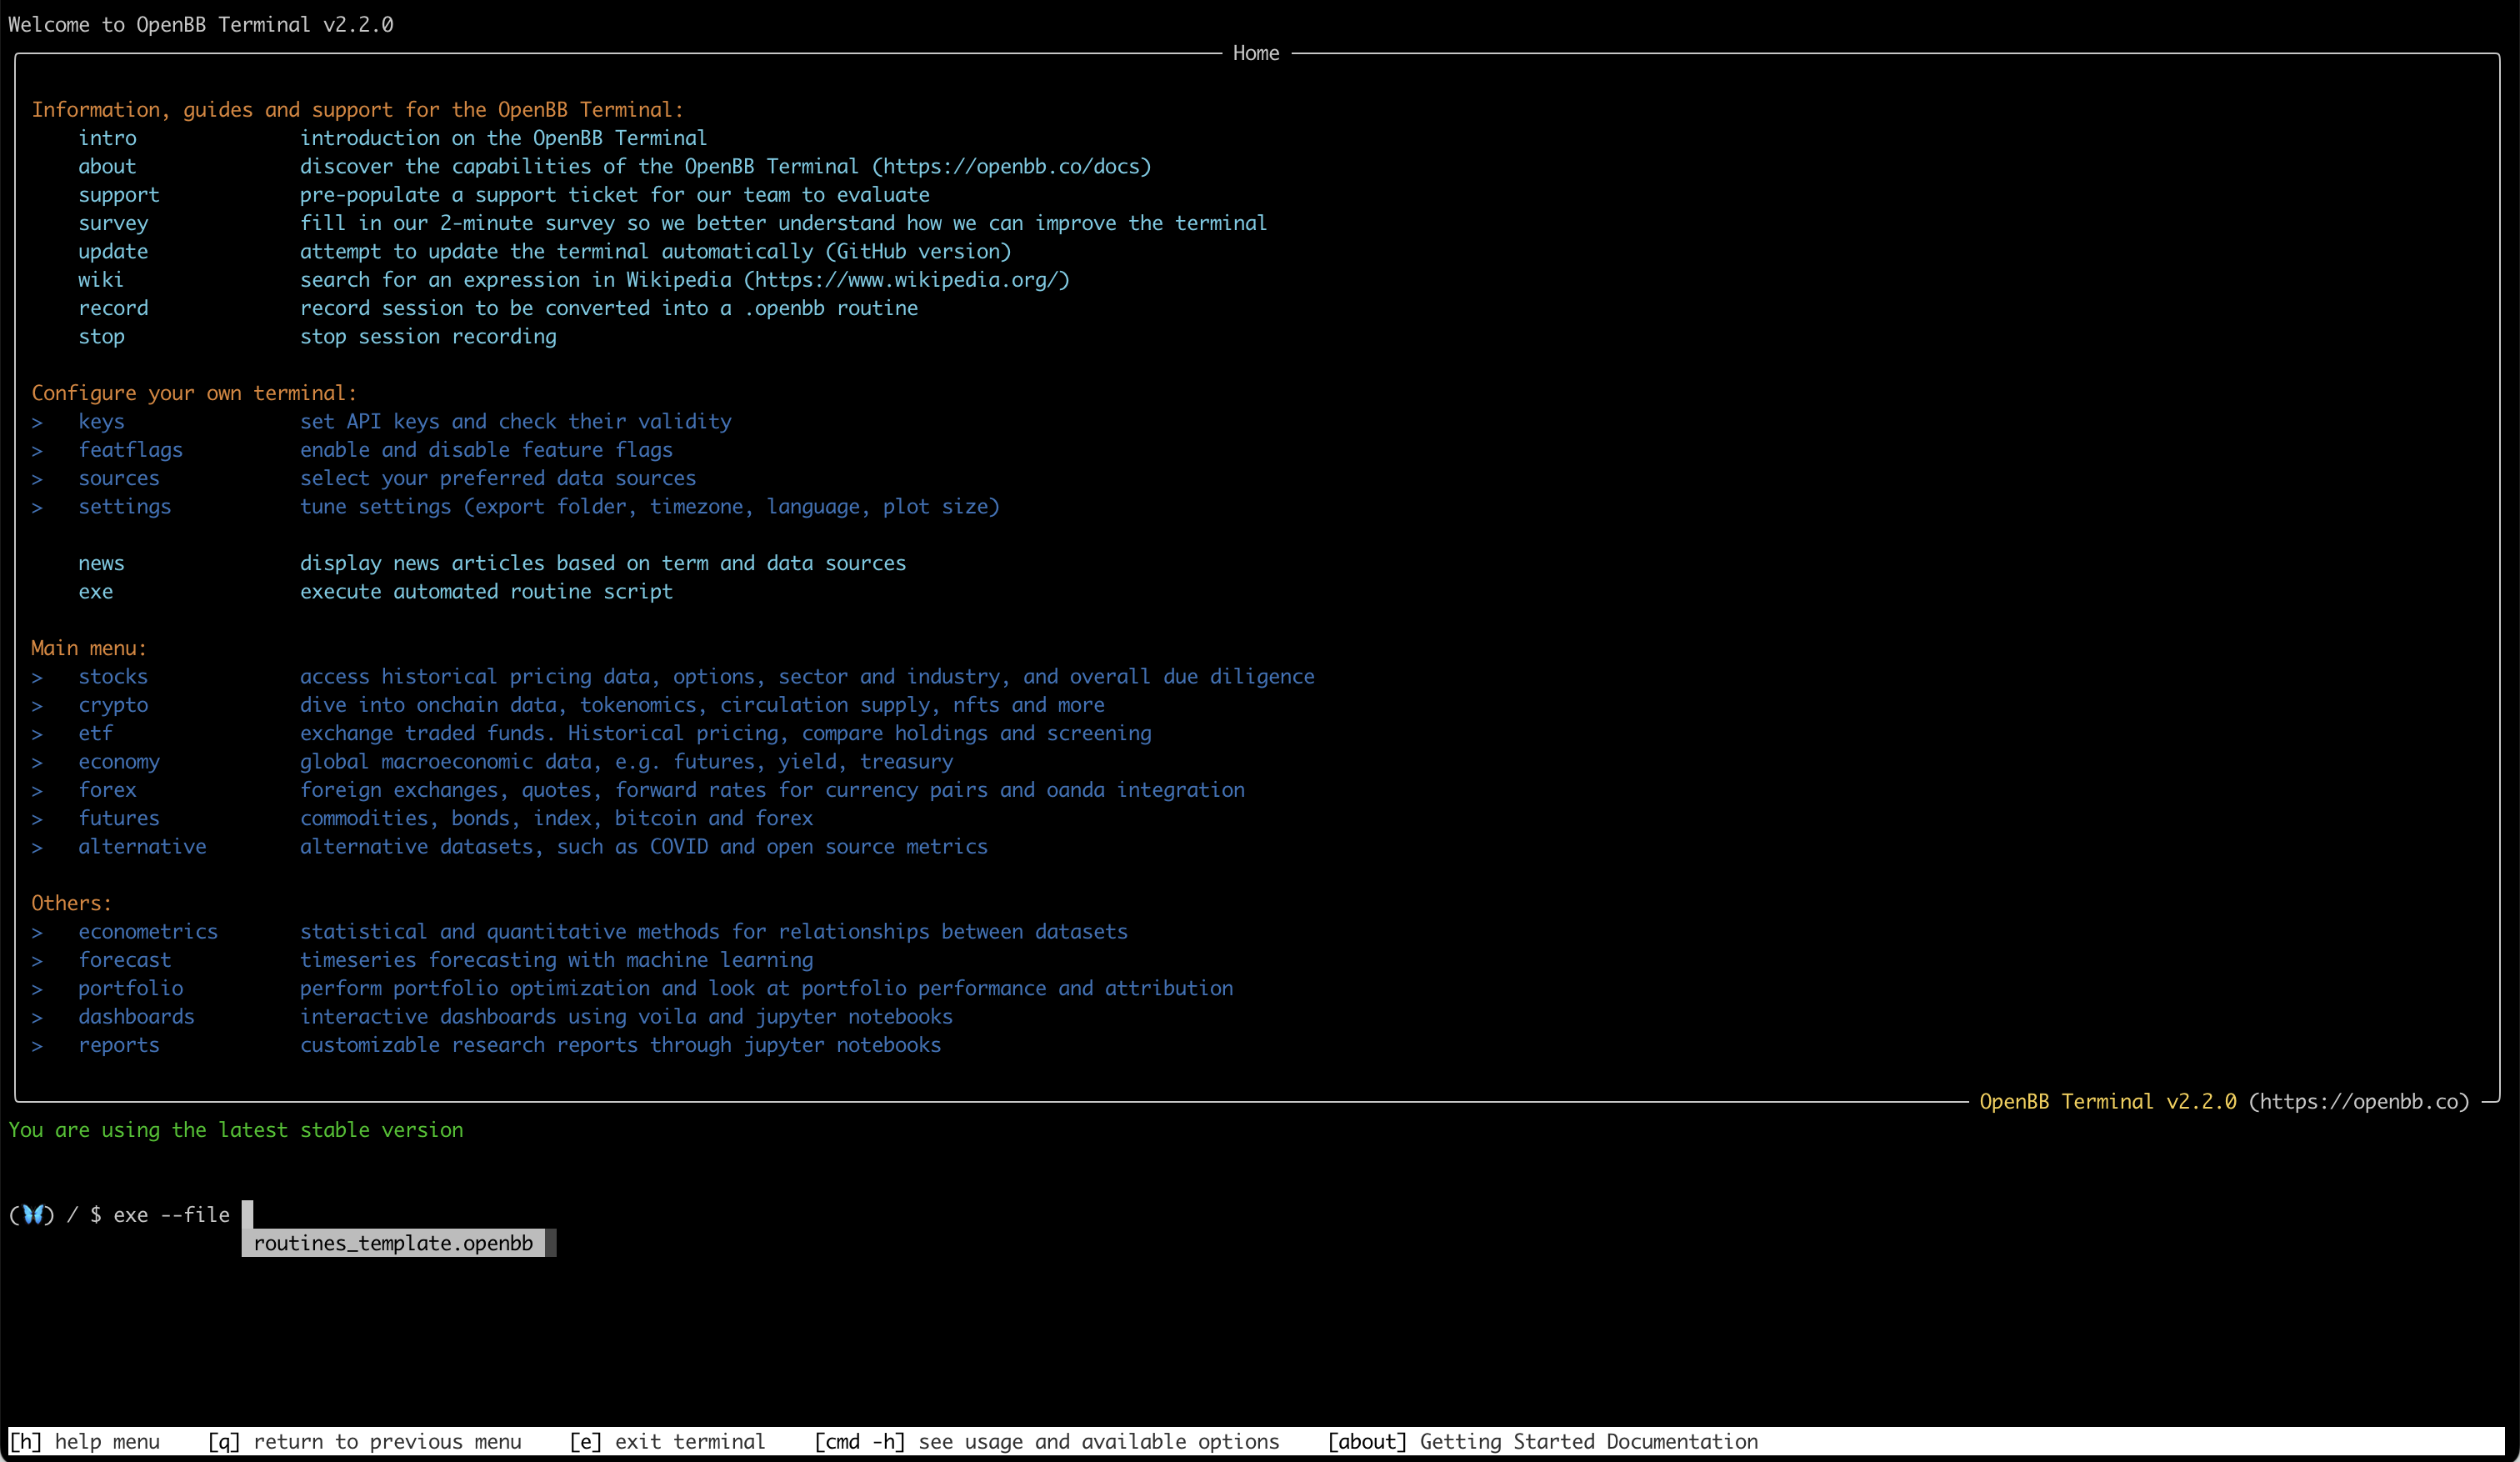2520x1462 pixels.
Task: Click the 'wiki' command entry
Action: 101,280
